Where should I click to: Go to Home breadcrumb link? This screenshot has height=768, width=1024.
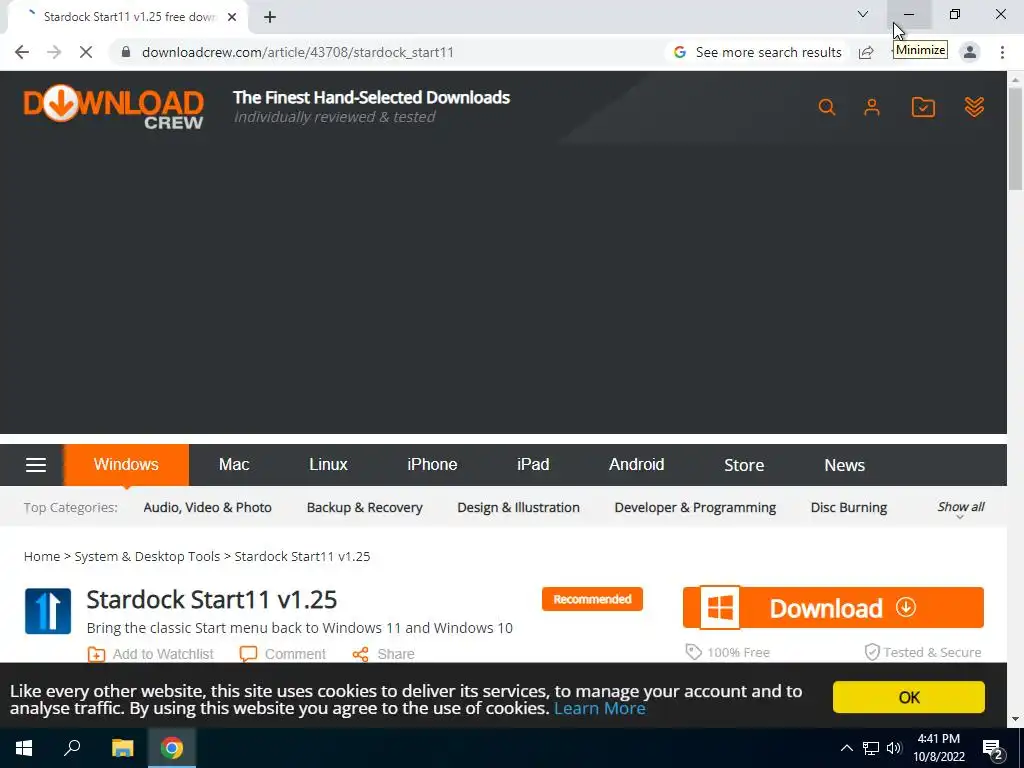click(x=42, y=556)
